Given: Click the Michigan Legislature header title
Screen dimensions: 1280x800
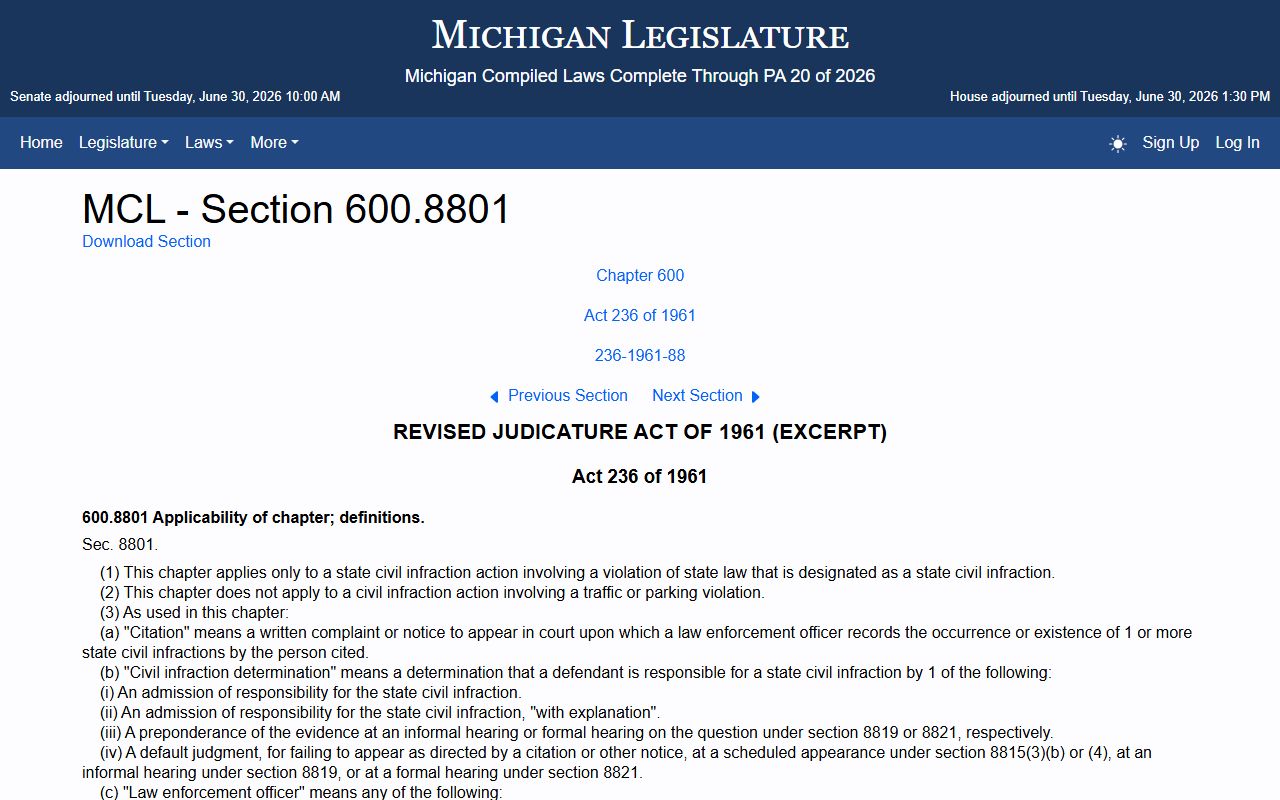Looking at the screenshot, I should pyautogui.click(x=640, y=36).
